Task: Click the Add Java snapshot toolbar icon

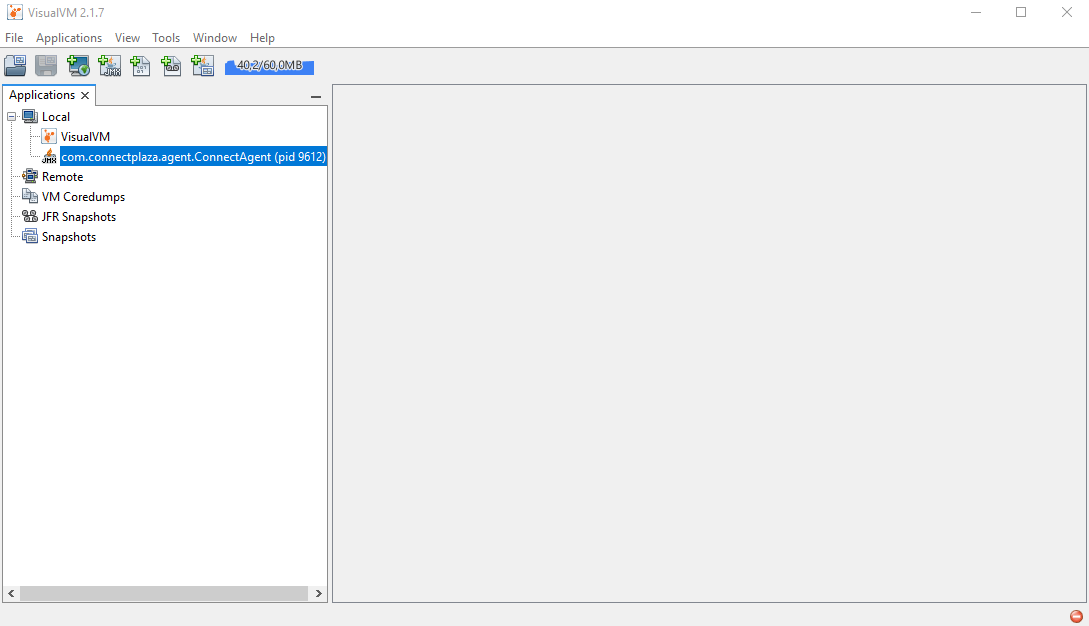Action: (202, 66)
